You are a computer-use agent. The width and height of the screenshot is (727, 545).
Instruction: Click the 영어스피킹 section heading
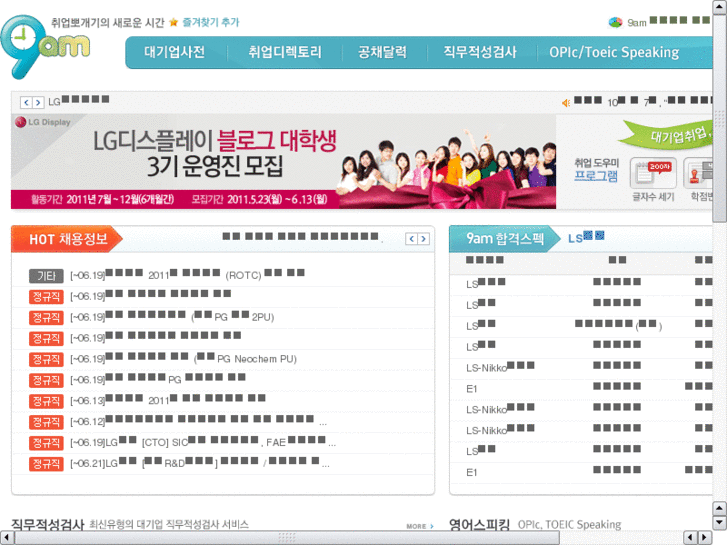click(x=479, y=524)
